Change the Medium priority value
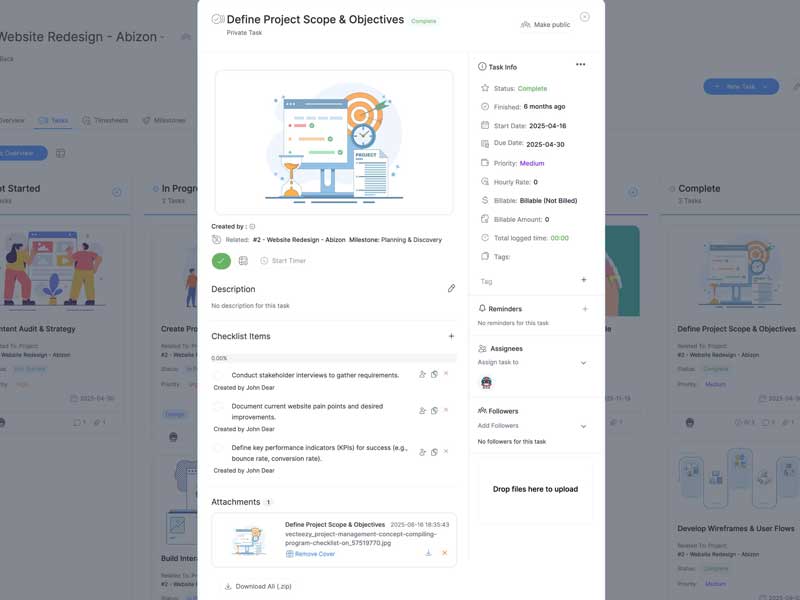Screen dimensions: 800x600 pyautogui.click(x=532, y=163)
